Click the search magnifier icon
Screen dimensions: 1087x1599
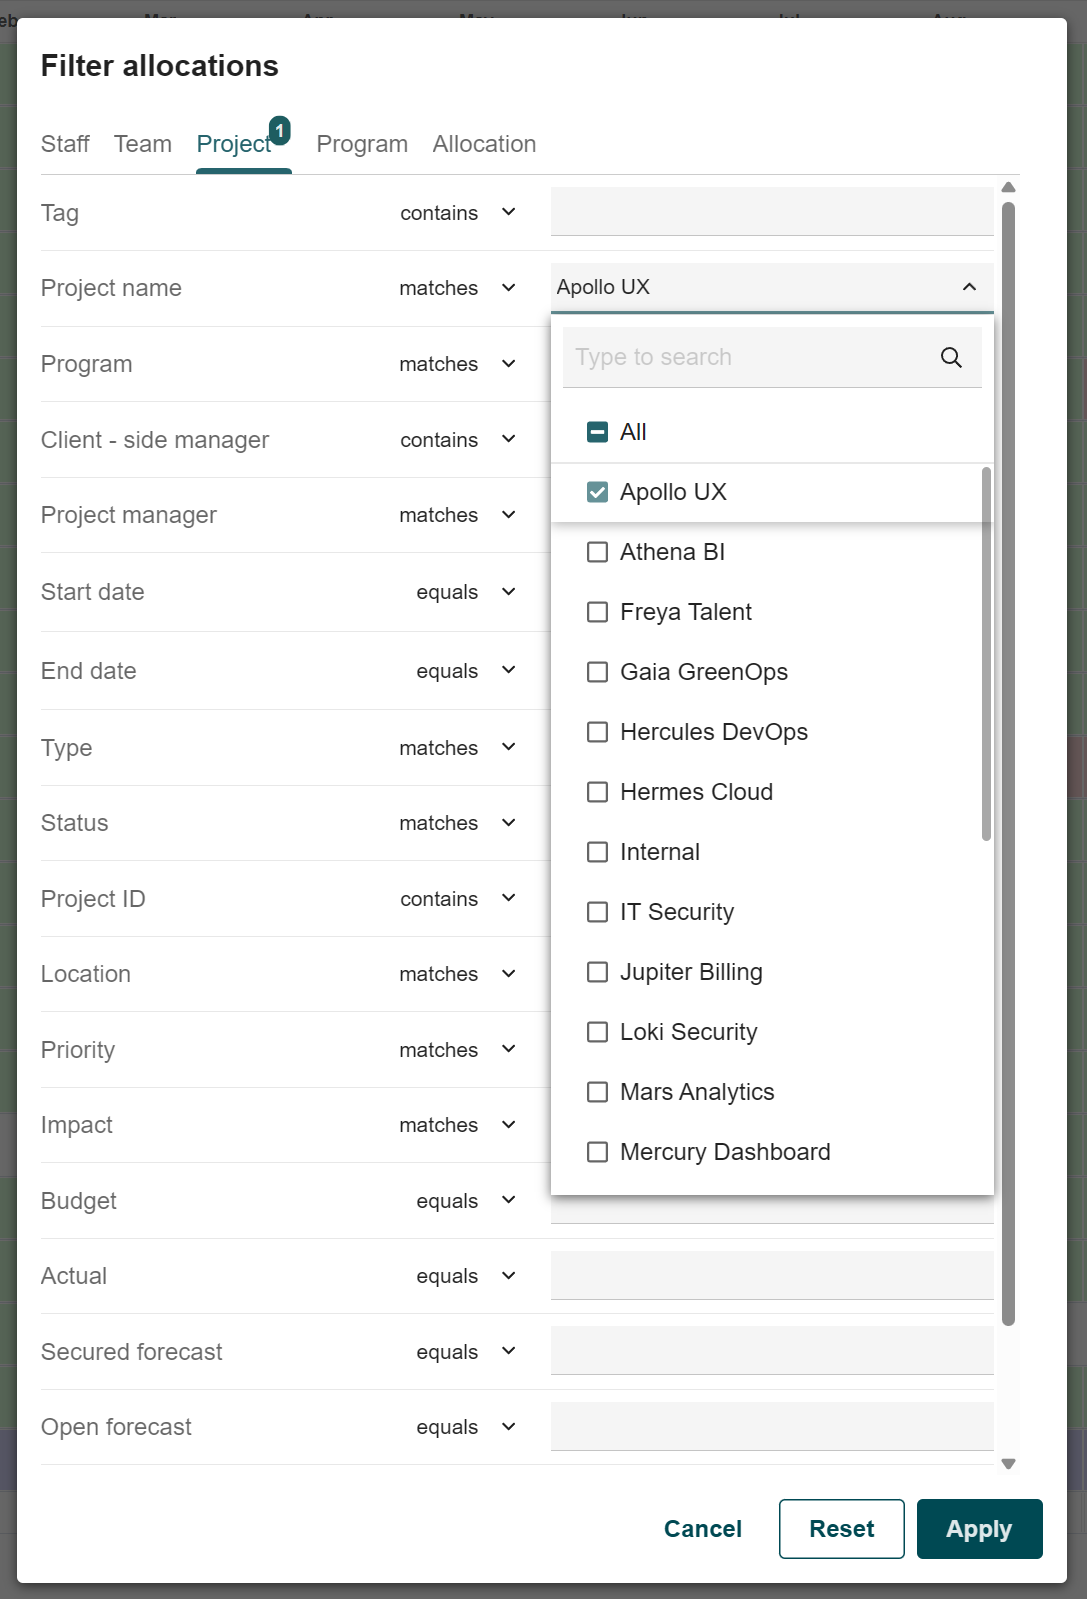pyautogui.click(x=951, y=357)
